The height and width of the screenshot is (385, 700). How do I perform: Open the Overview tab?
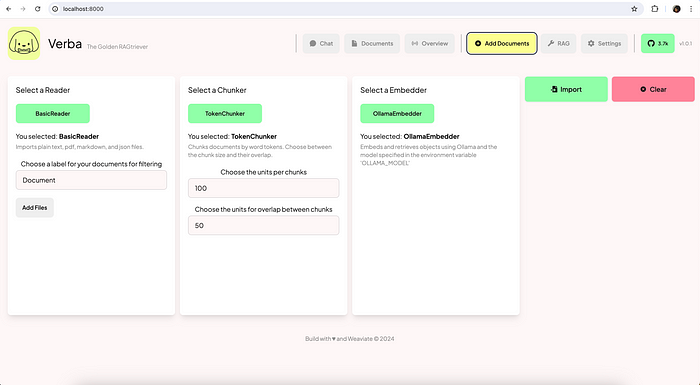[429, 43]
